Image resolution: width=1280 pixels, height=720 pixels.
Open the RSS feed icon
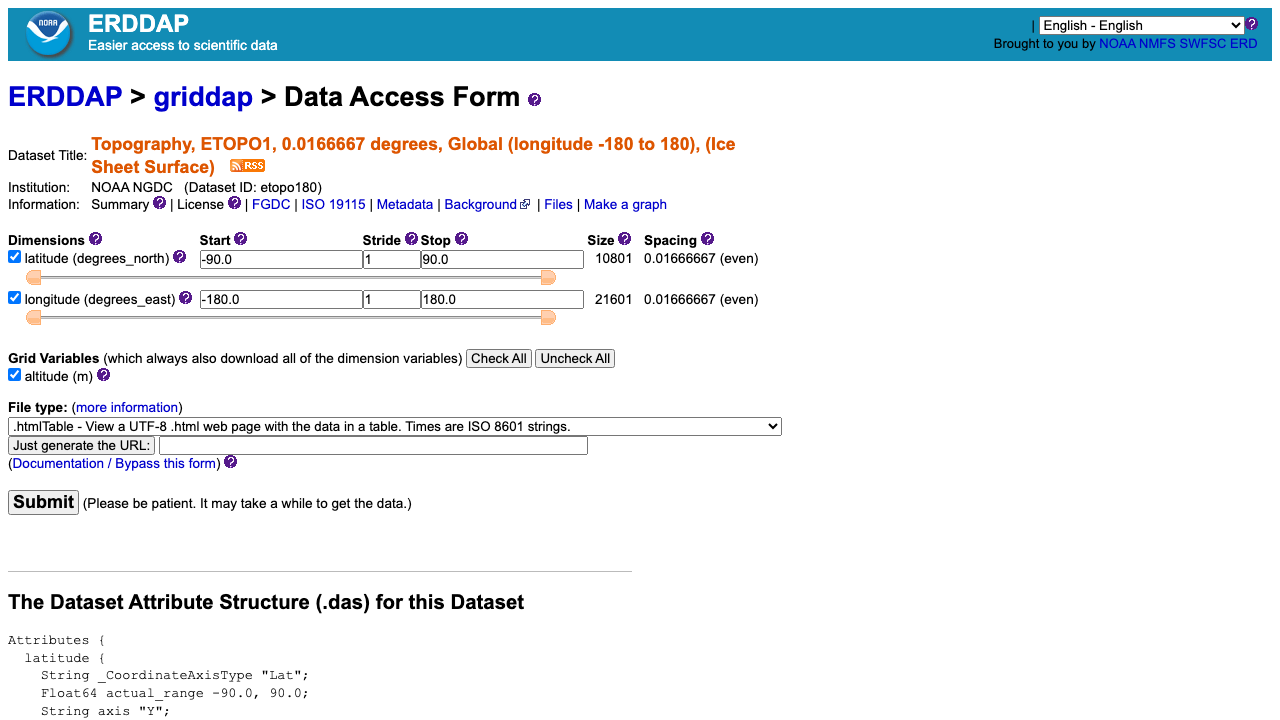point(247,166)
